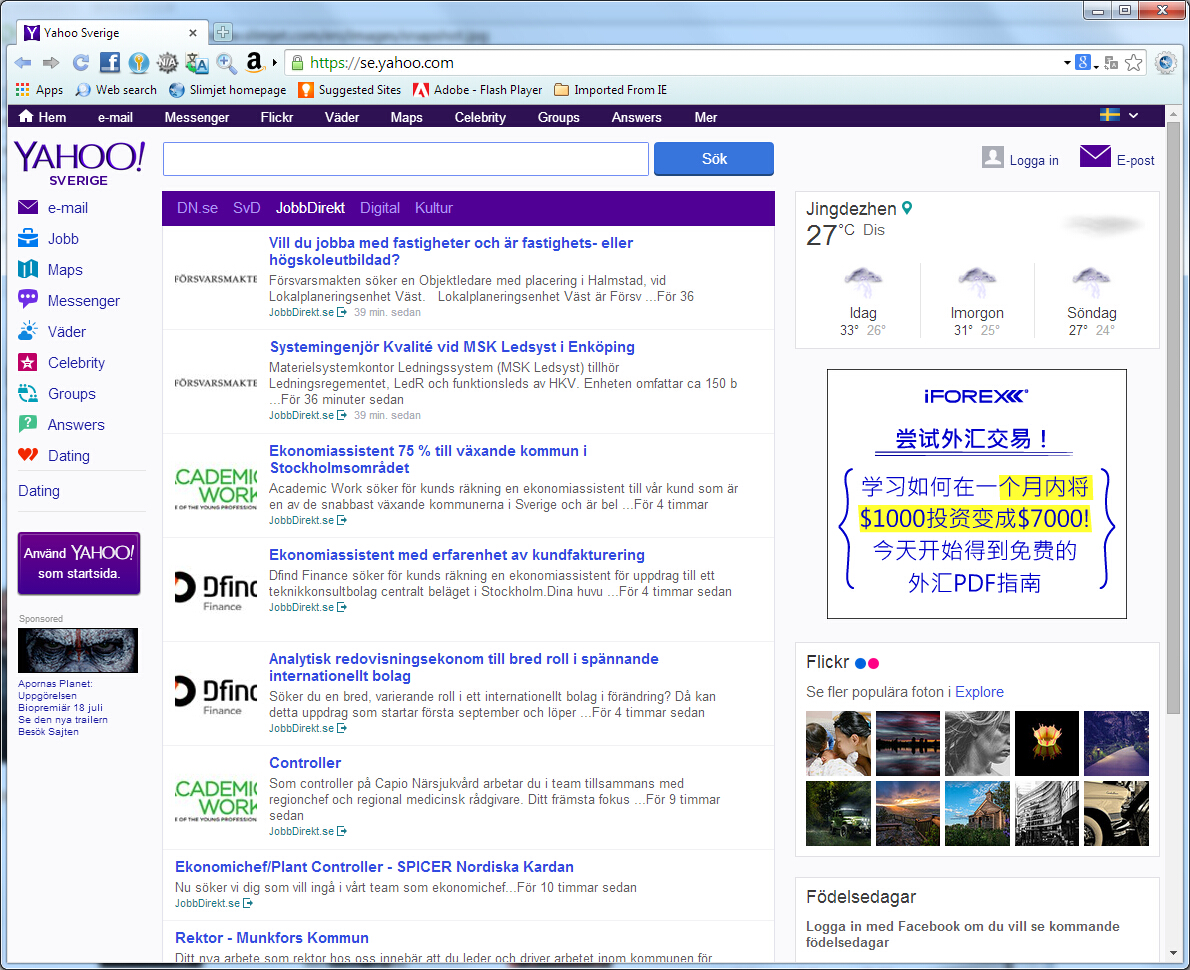Select the DN.se news tab
The height and width of the screenshot is (970, 1190).
[197, 208]
